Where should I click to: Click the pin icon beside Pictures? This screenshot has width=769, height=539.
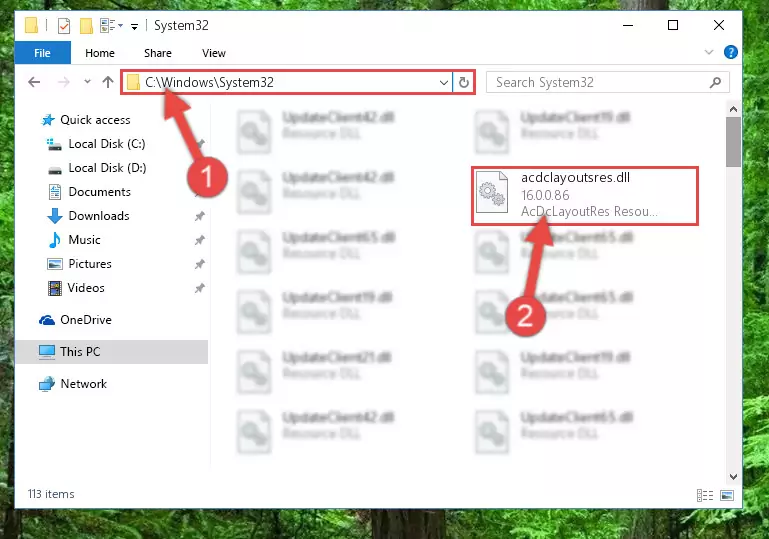199,264
